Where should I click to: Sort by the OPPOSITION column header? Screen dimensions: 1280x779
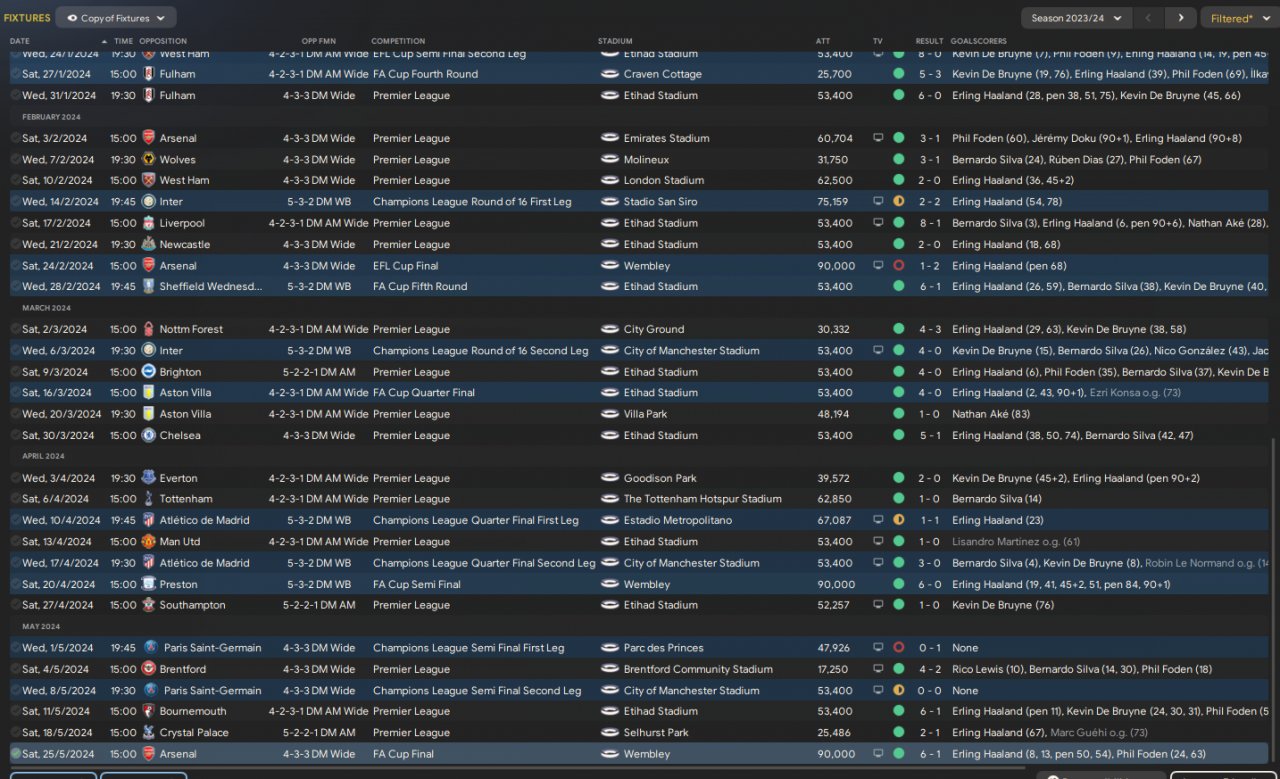coord(163,41)
